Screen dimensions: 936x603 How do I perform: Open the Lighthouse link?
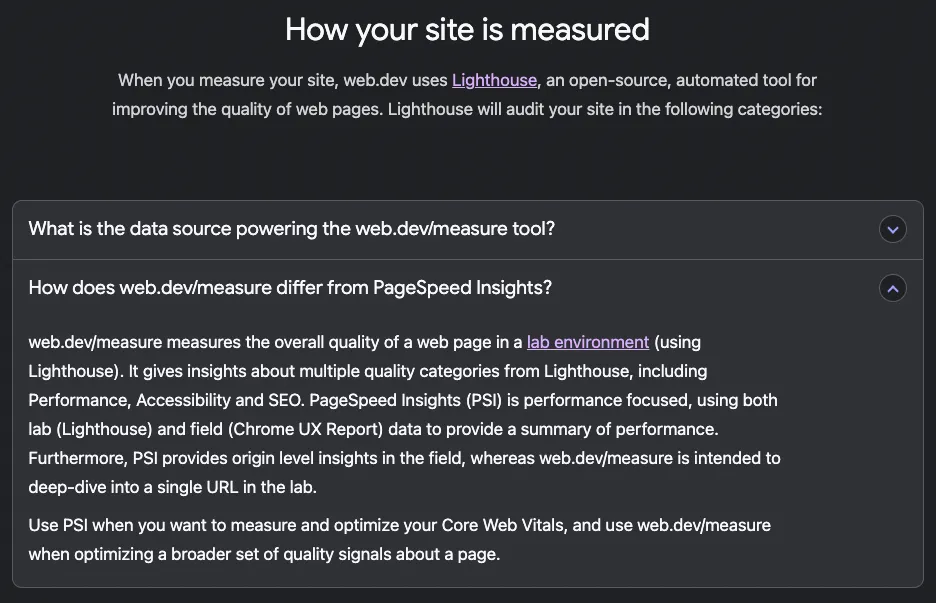click(495, 80)
